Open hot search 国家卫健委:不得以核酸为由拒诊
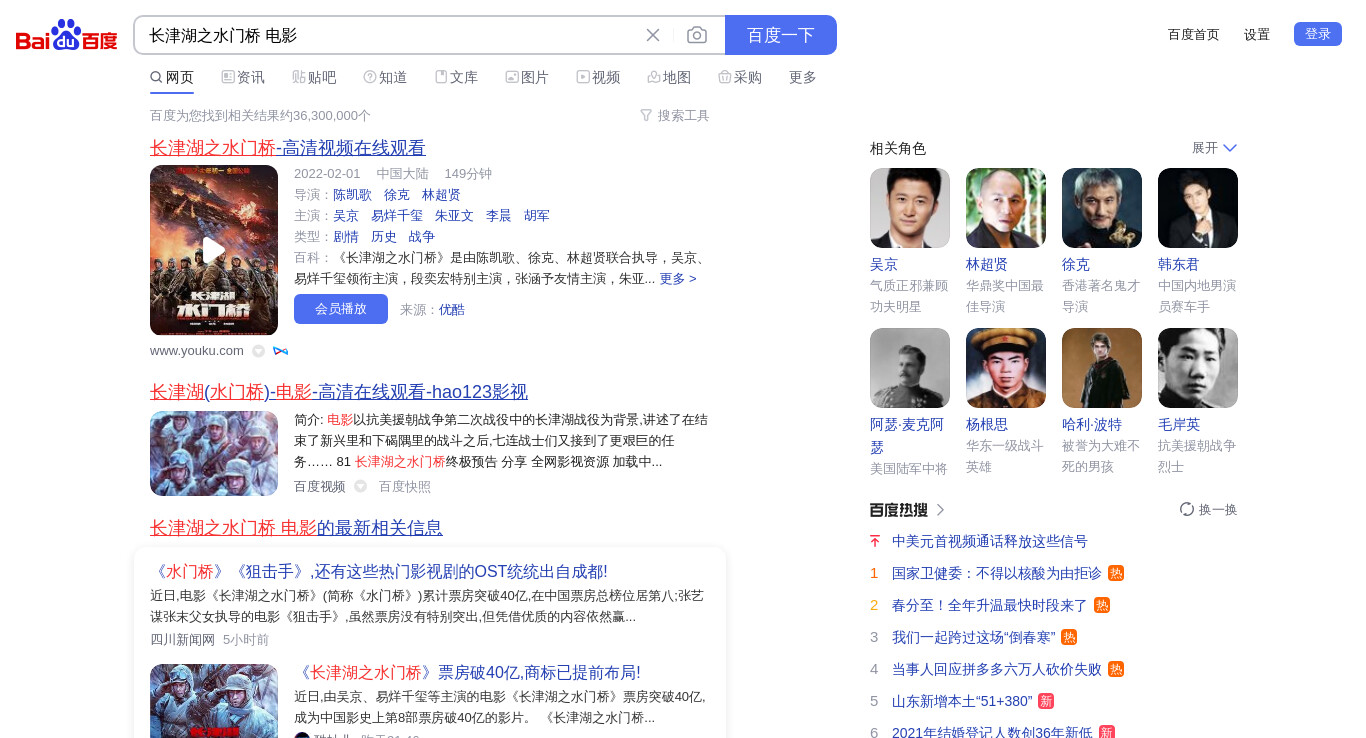The height and width of the screenshot is (738, 1366). (x=997, y=574)
